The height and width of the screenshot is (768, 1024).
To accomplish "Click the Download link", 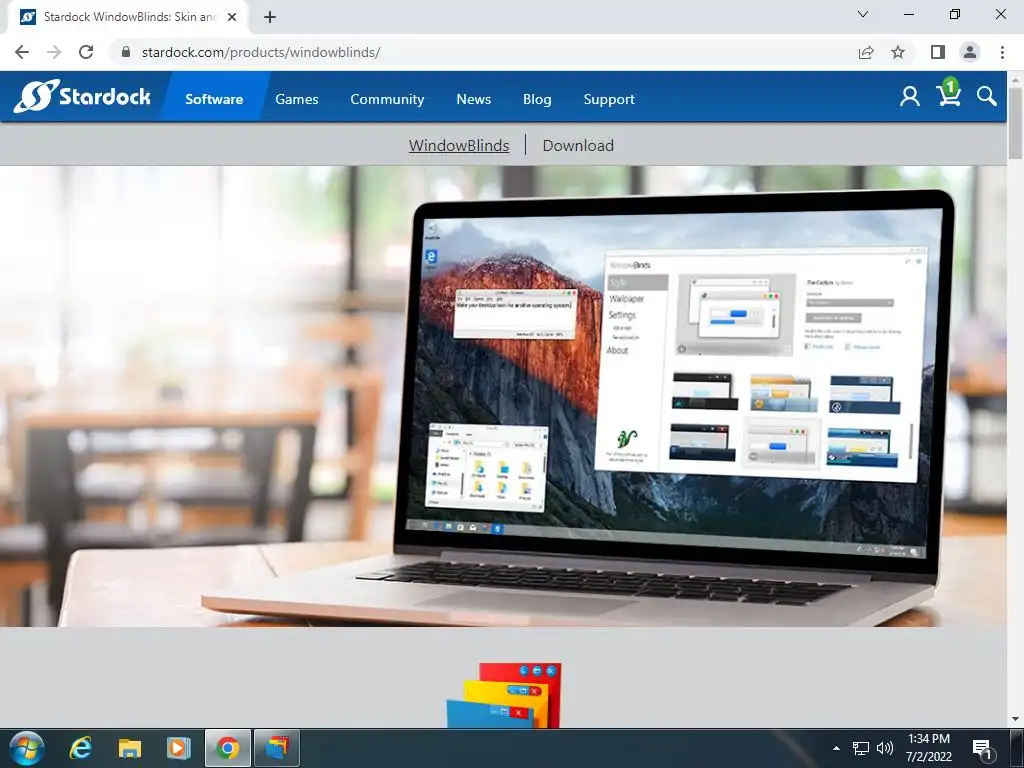I will [x=578, y=145].
